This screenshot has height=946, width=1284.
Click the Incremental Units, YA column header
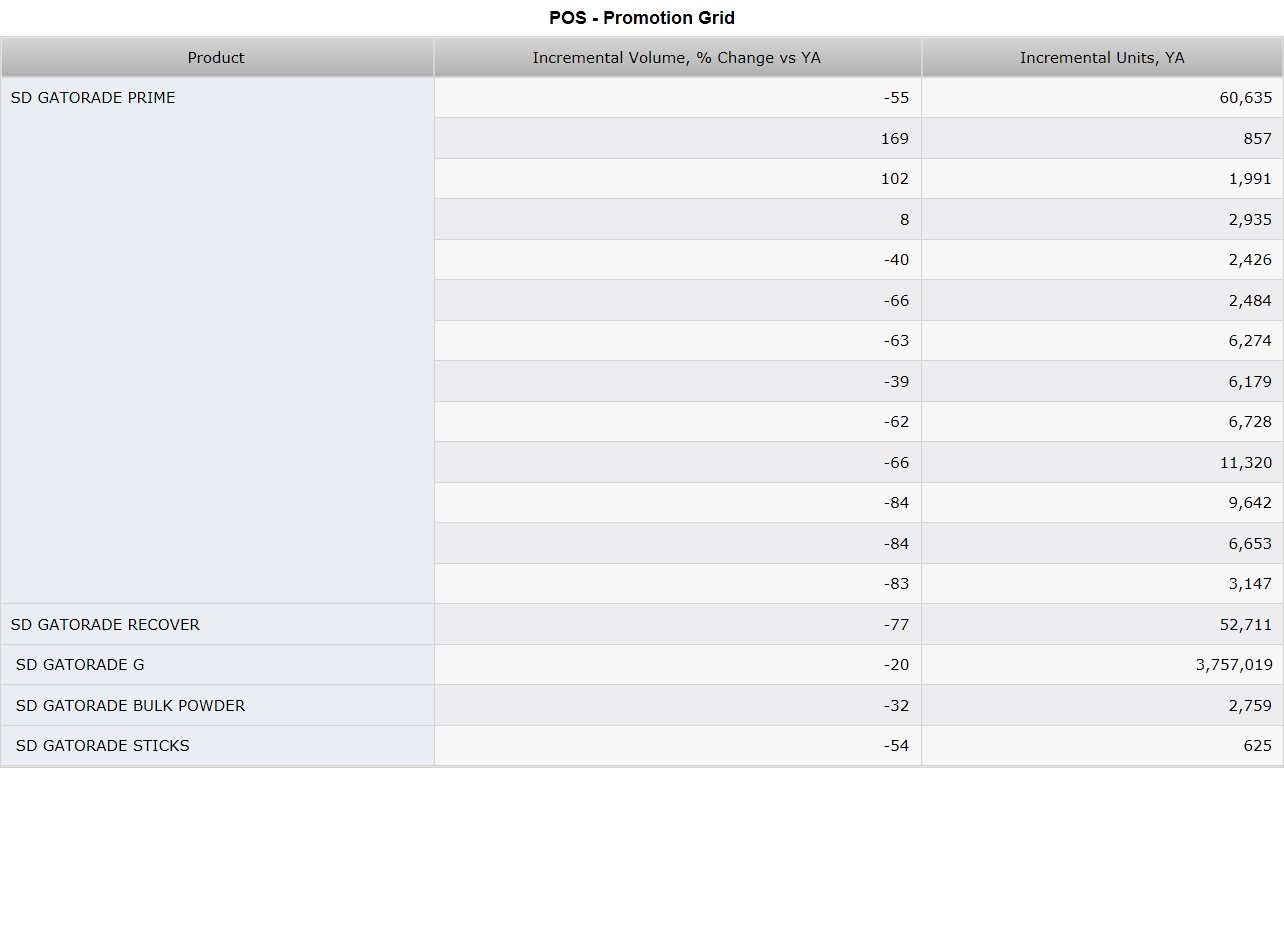pyautogui.click(x=1102, y=58)
